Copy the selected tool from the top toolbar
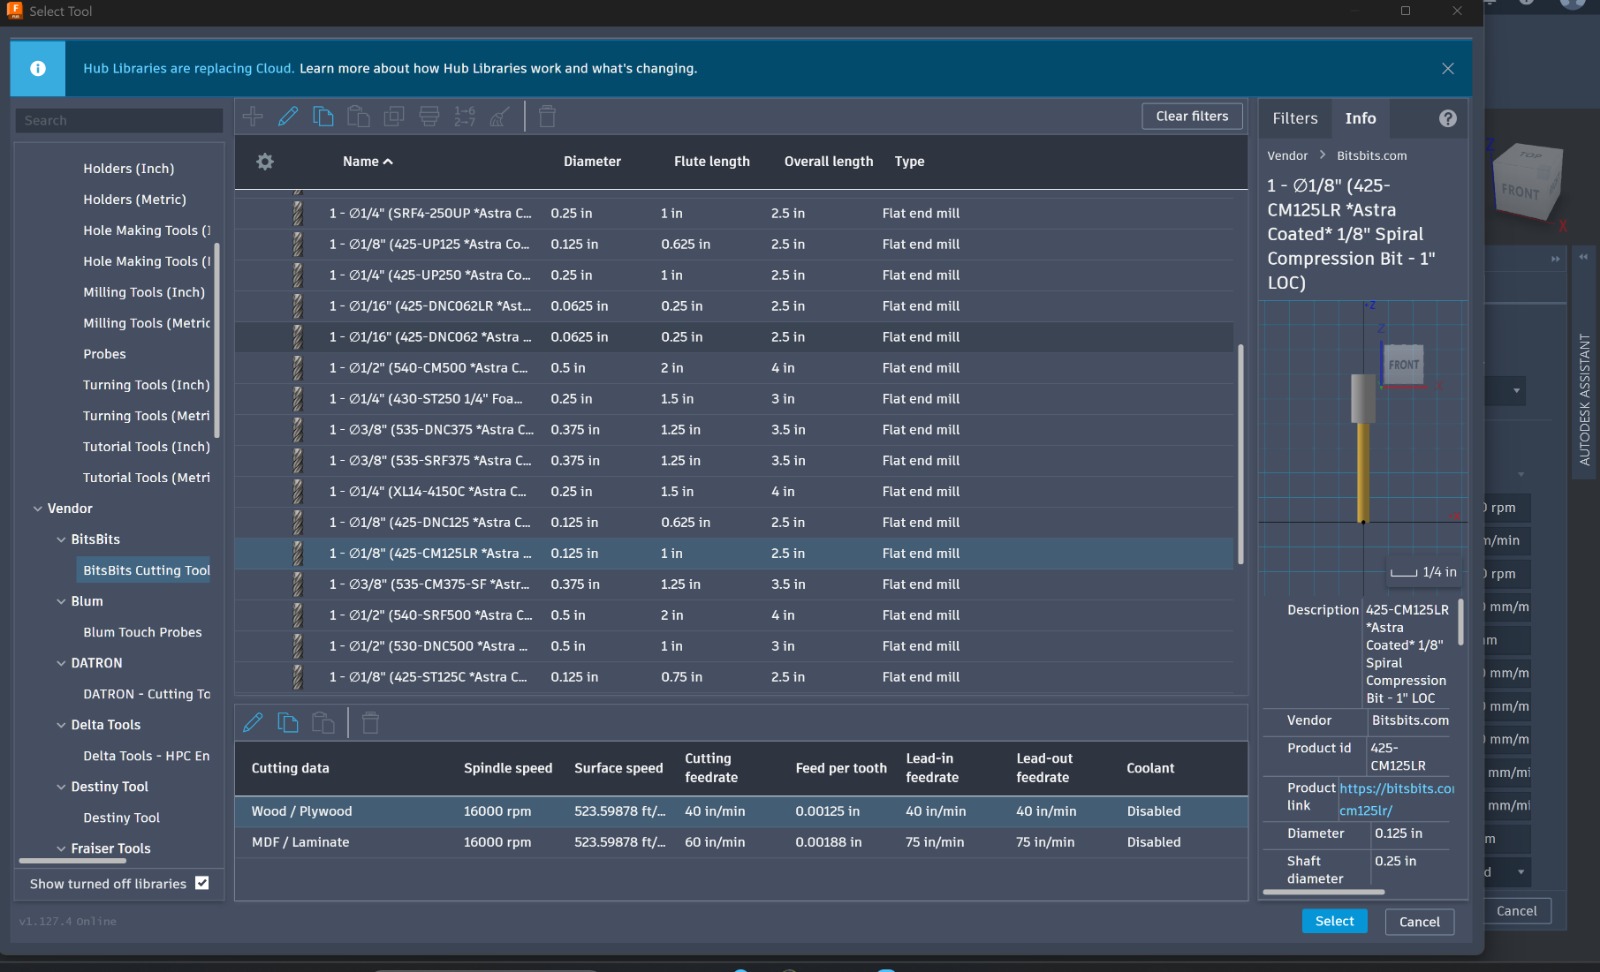Screen dimensions: 1600x972 pyautogui.click(x=323, y=117)
